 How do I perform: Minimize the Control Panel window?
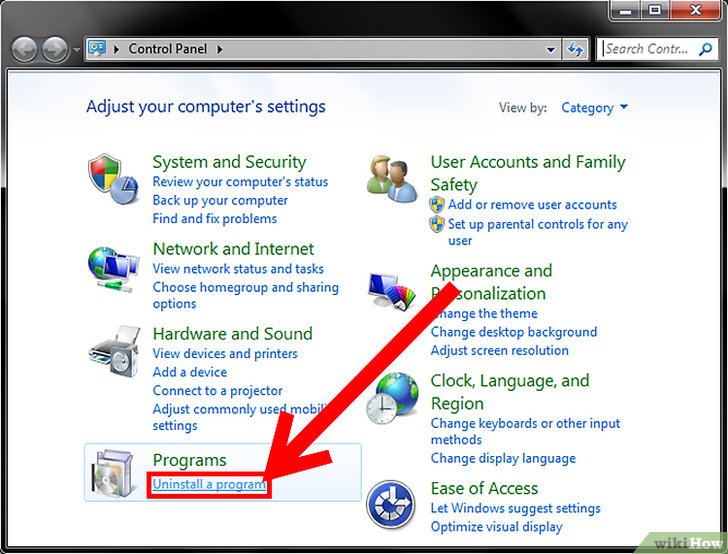point(625,10)
